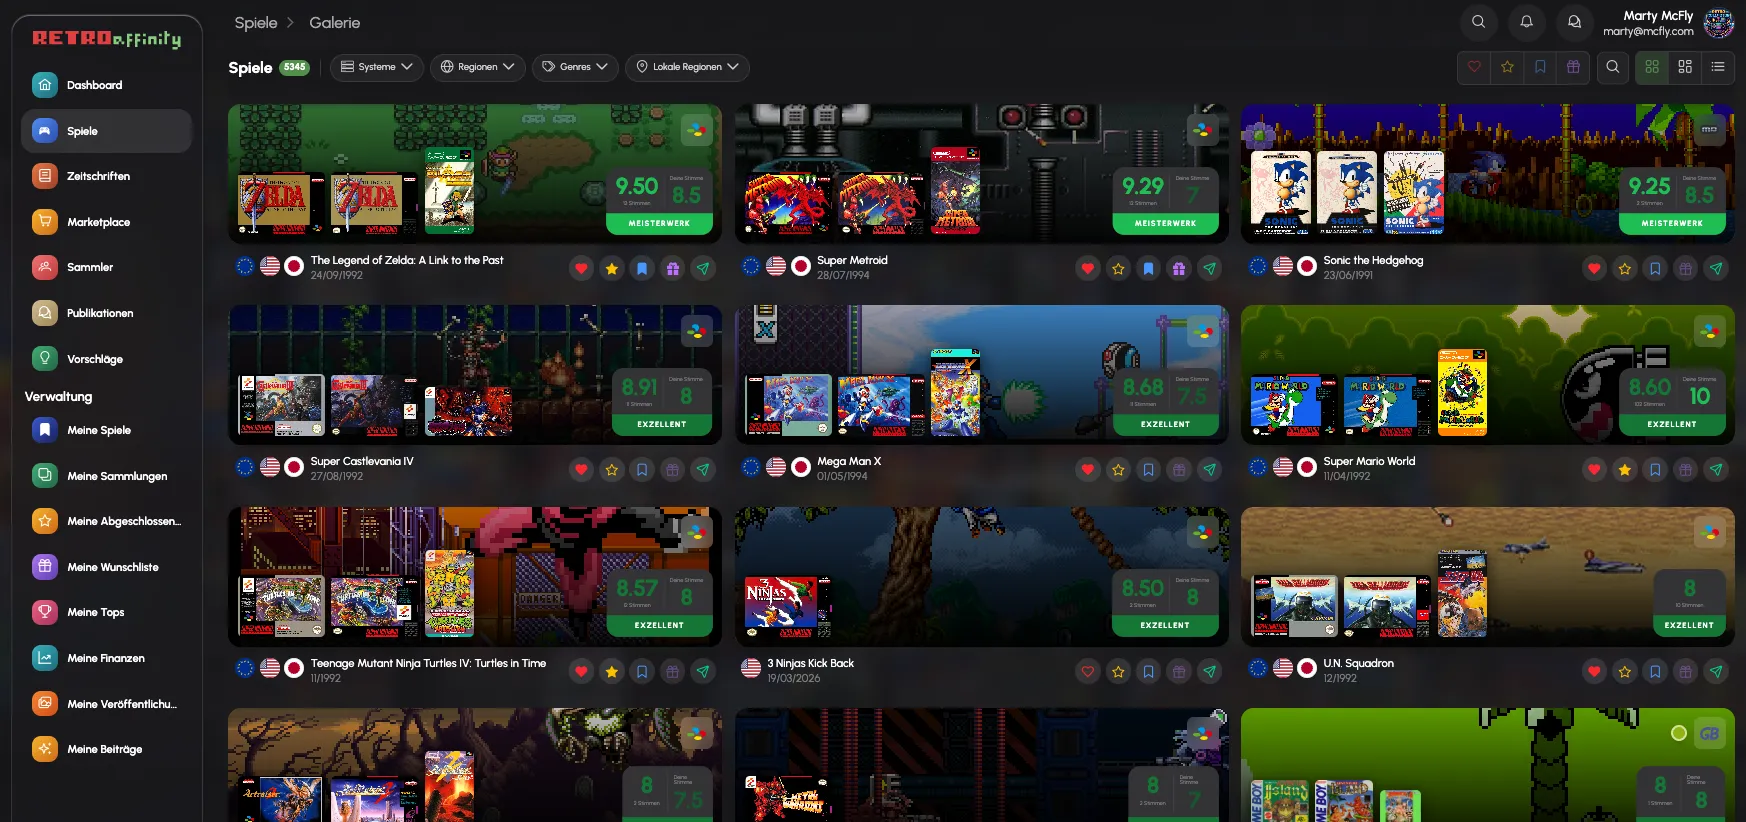Viewport: 1746px width, 822px height.
Task: Click the 5345 games count badge
Action: pos(294,67)
